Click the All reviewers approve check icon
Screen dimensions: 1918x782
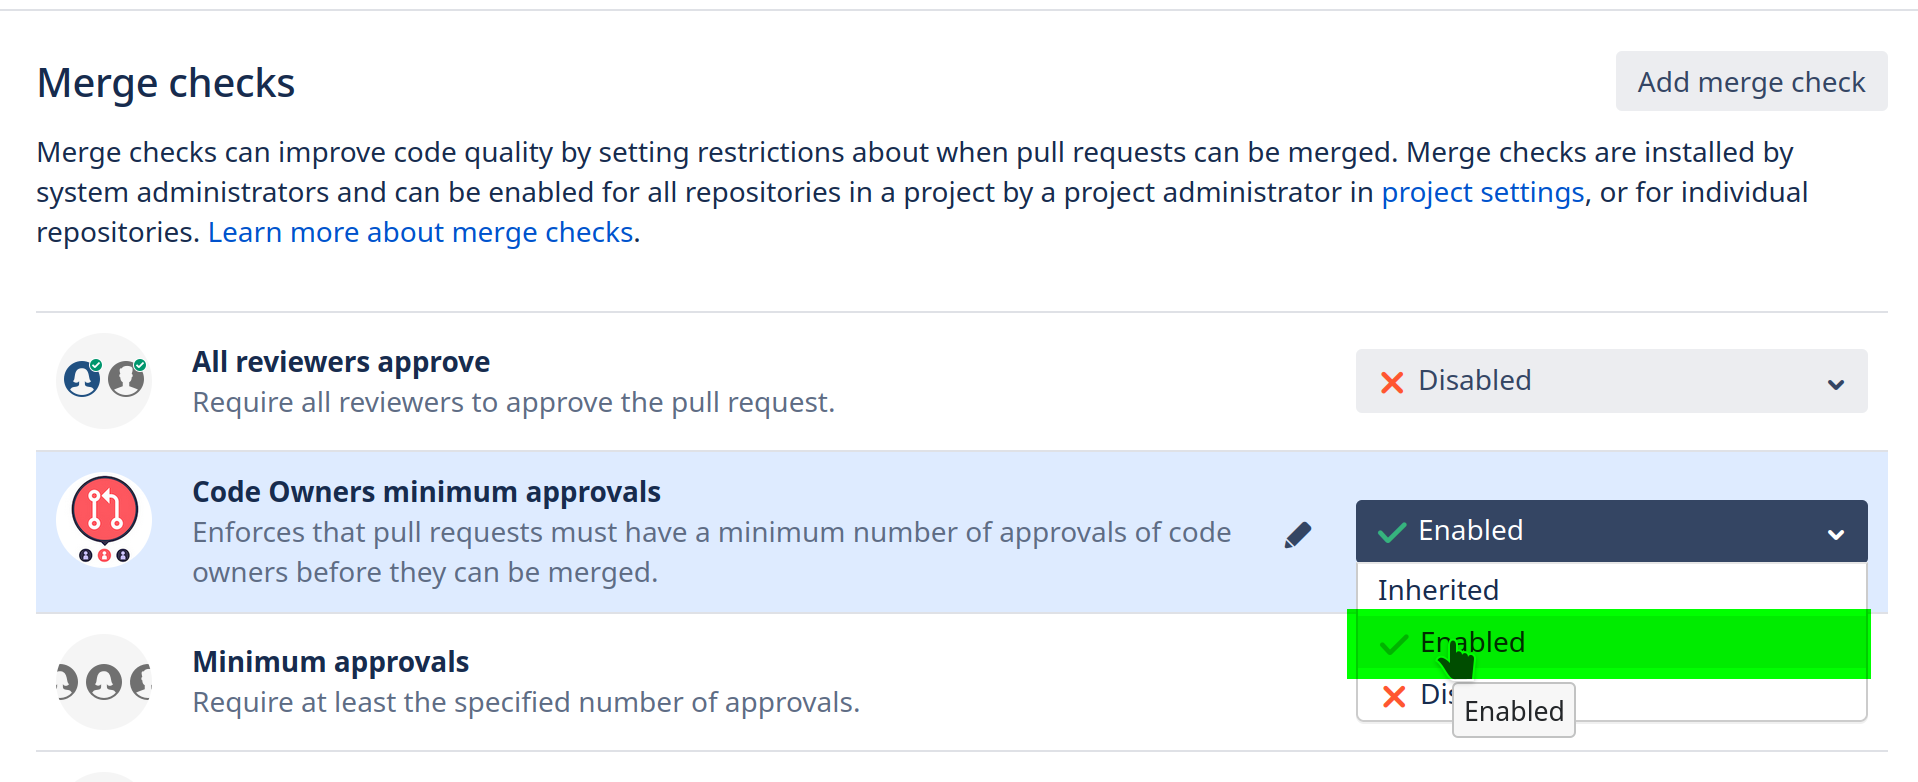click(104, 380)
